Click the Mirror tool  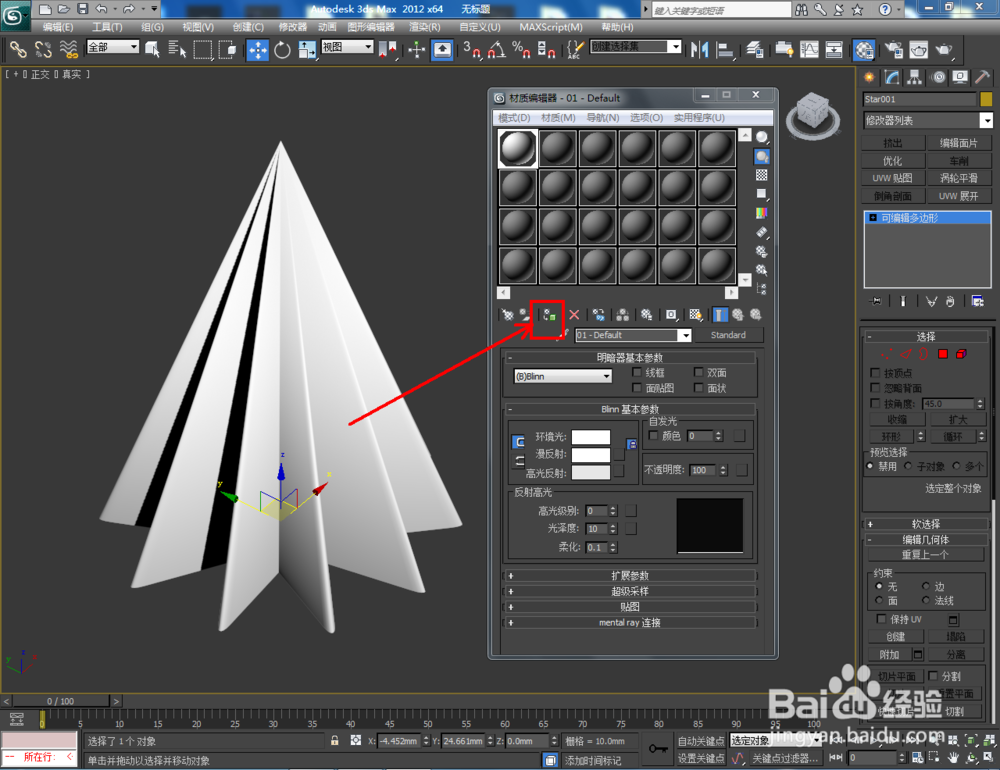pyautogui.click(x=700, y=50)
